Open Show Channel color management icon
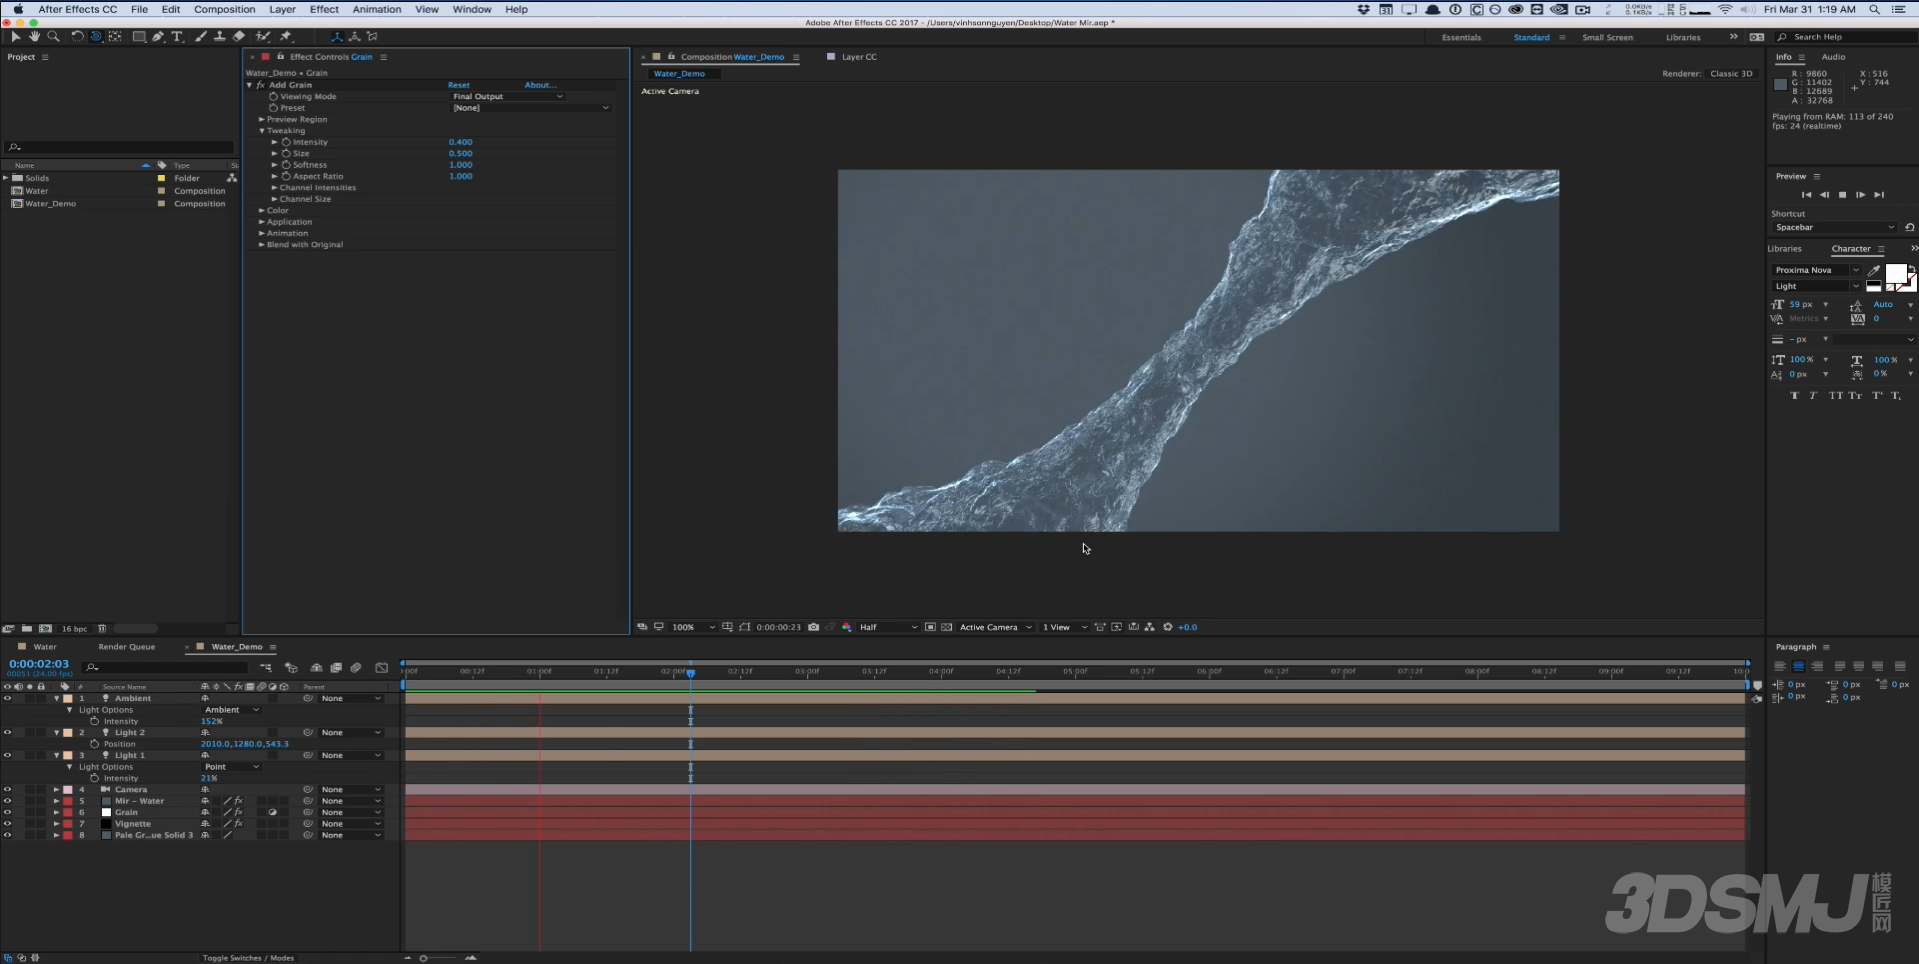 click(x=847, y=627)
